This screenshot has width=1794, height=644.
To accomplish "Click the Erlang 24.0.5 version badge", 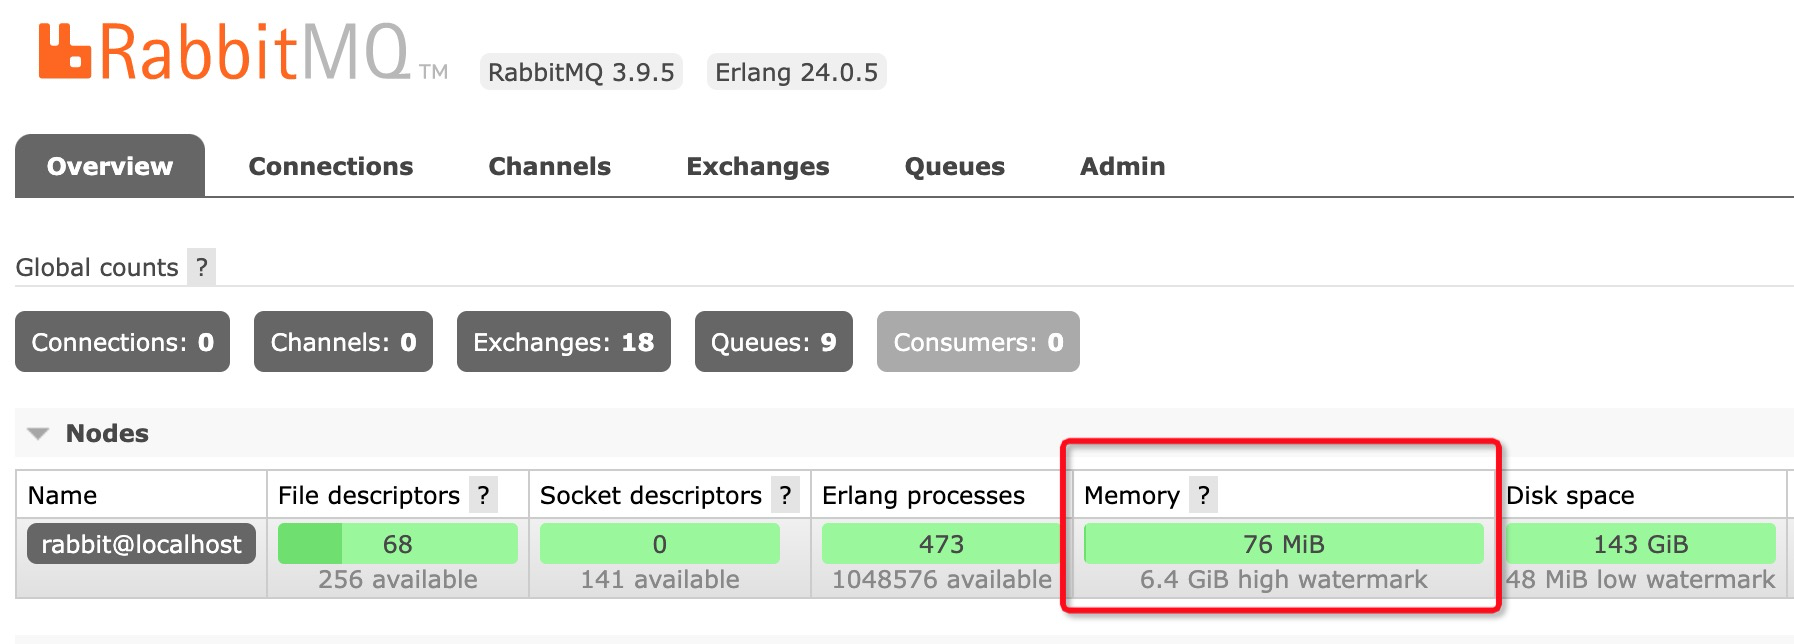I will pos(796,71).
